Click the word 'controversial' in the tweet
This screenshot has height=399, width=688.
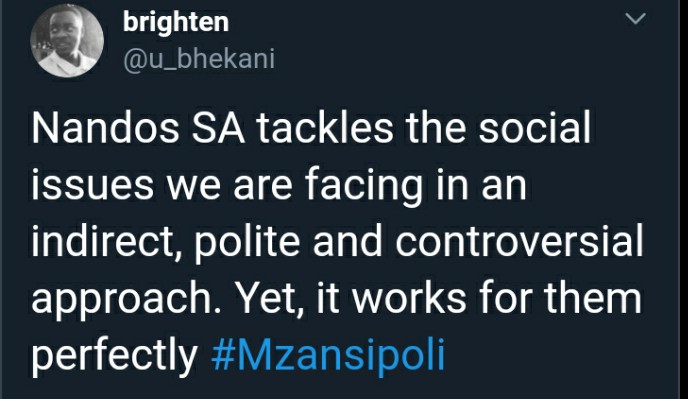pos(519,241)
